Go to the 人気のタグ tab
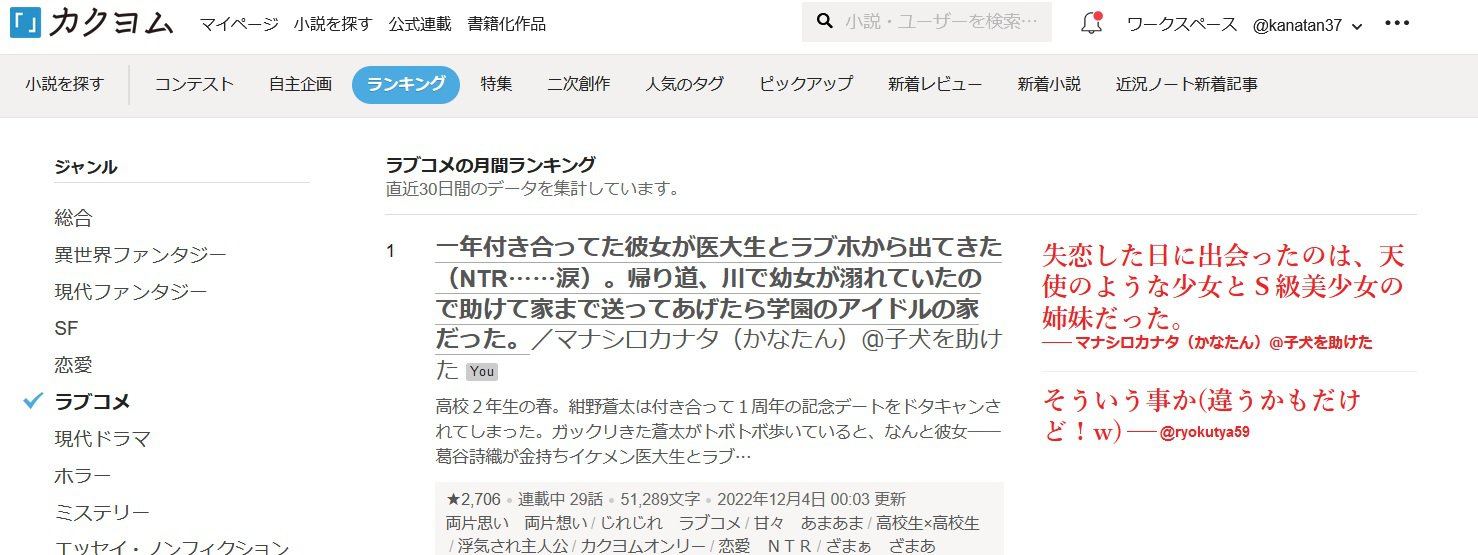 [684, 84]
